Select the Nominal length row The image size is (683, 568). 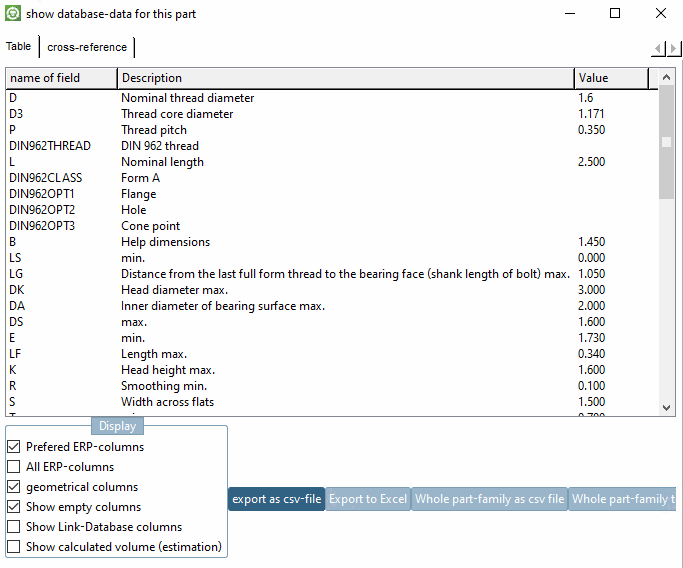[x=332, y=162]
